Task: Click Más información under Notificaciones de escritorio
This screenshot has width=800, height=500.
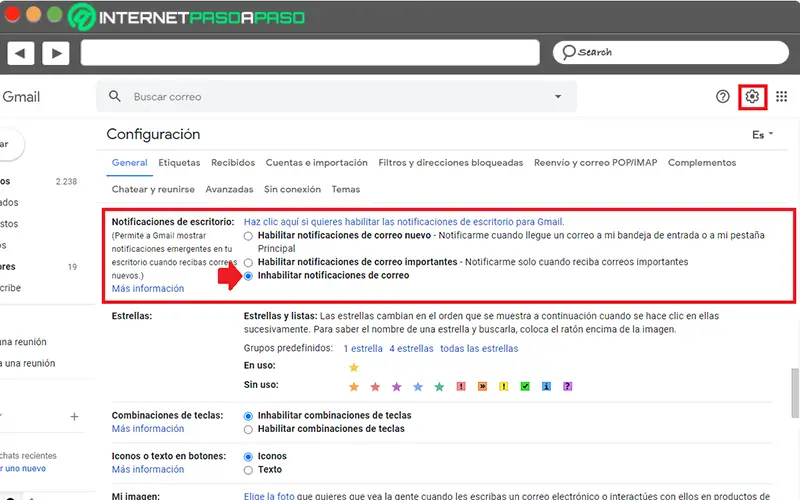Action: coord(148,288)
